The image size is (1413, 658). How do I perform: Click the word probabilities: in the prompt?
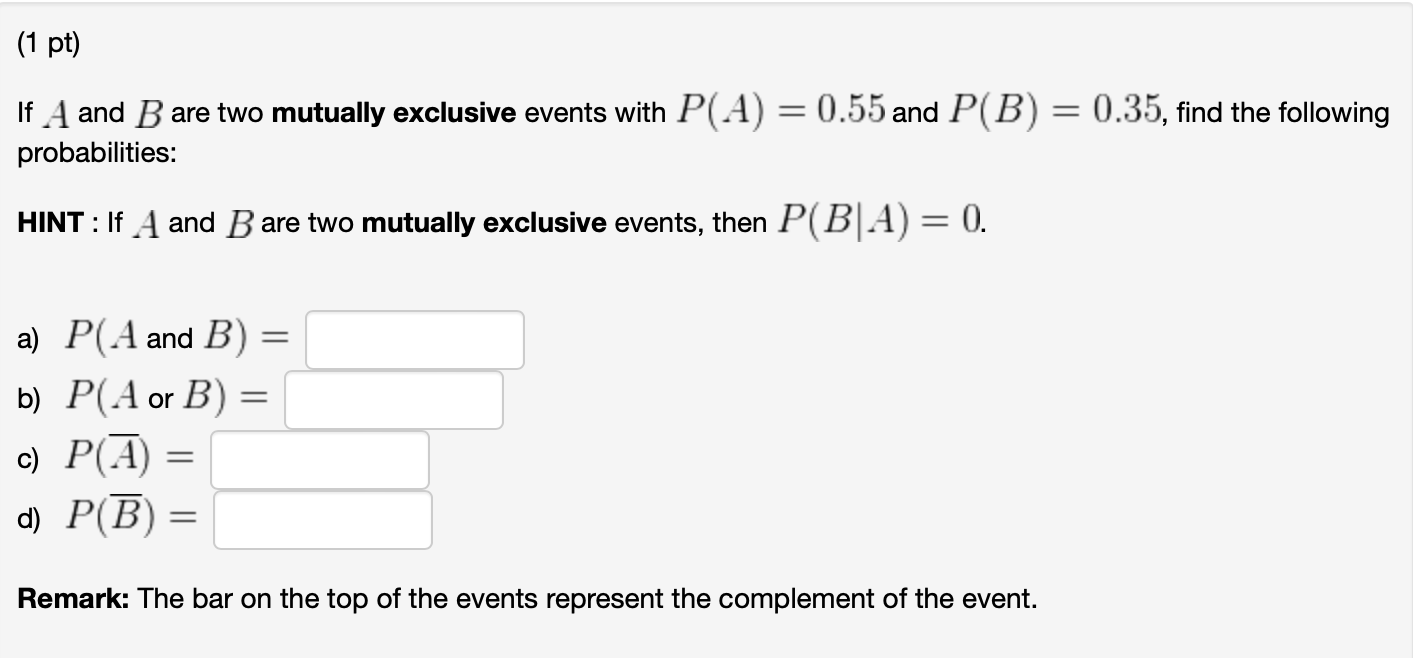pyautogui.click(x=92, y=155)
